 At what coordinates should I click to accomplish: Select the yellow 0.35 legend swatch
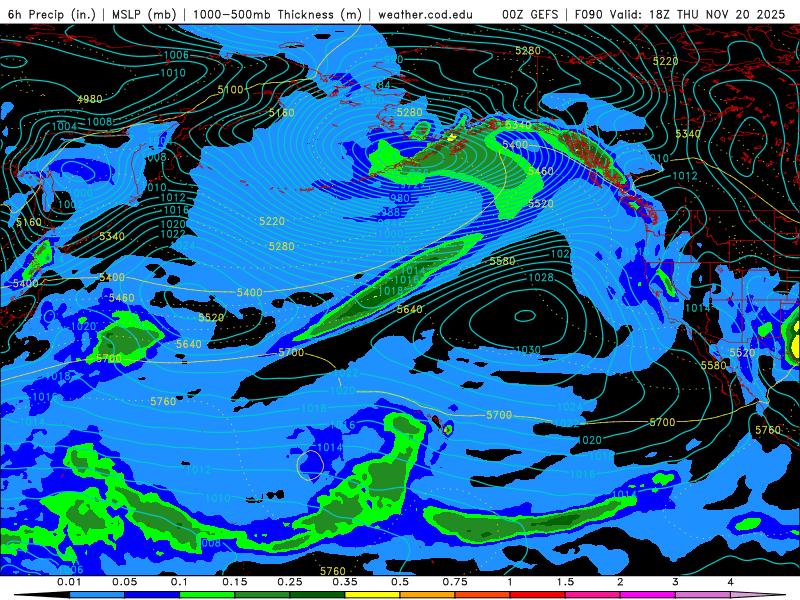pyautogui.click(x=372, y=595)
